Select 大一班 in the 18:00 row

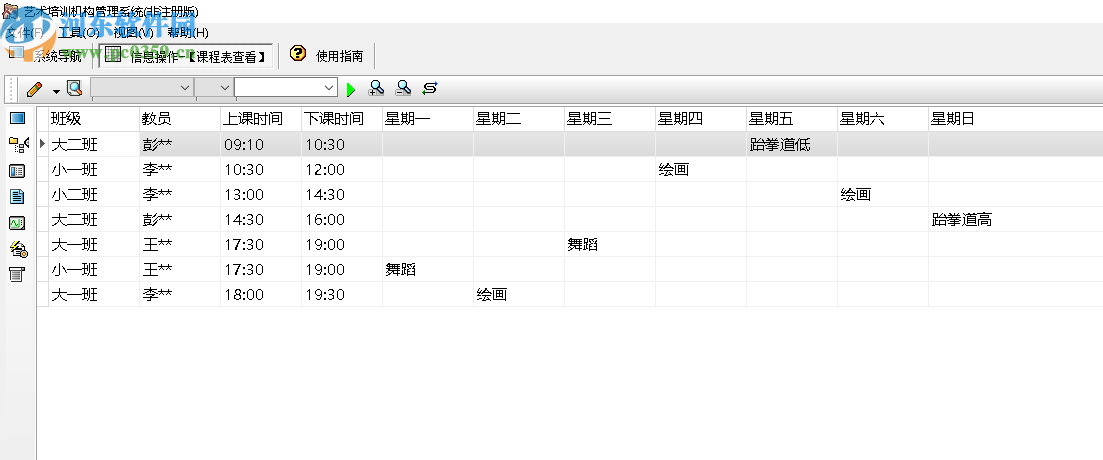[94, 295]
